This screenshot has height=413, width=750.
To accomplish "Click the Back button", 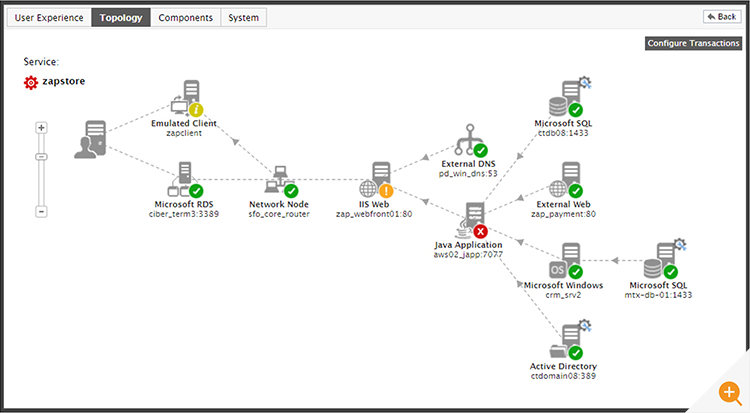I will (722, 17).
